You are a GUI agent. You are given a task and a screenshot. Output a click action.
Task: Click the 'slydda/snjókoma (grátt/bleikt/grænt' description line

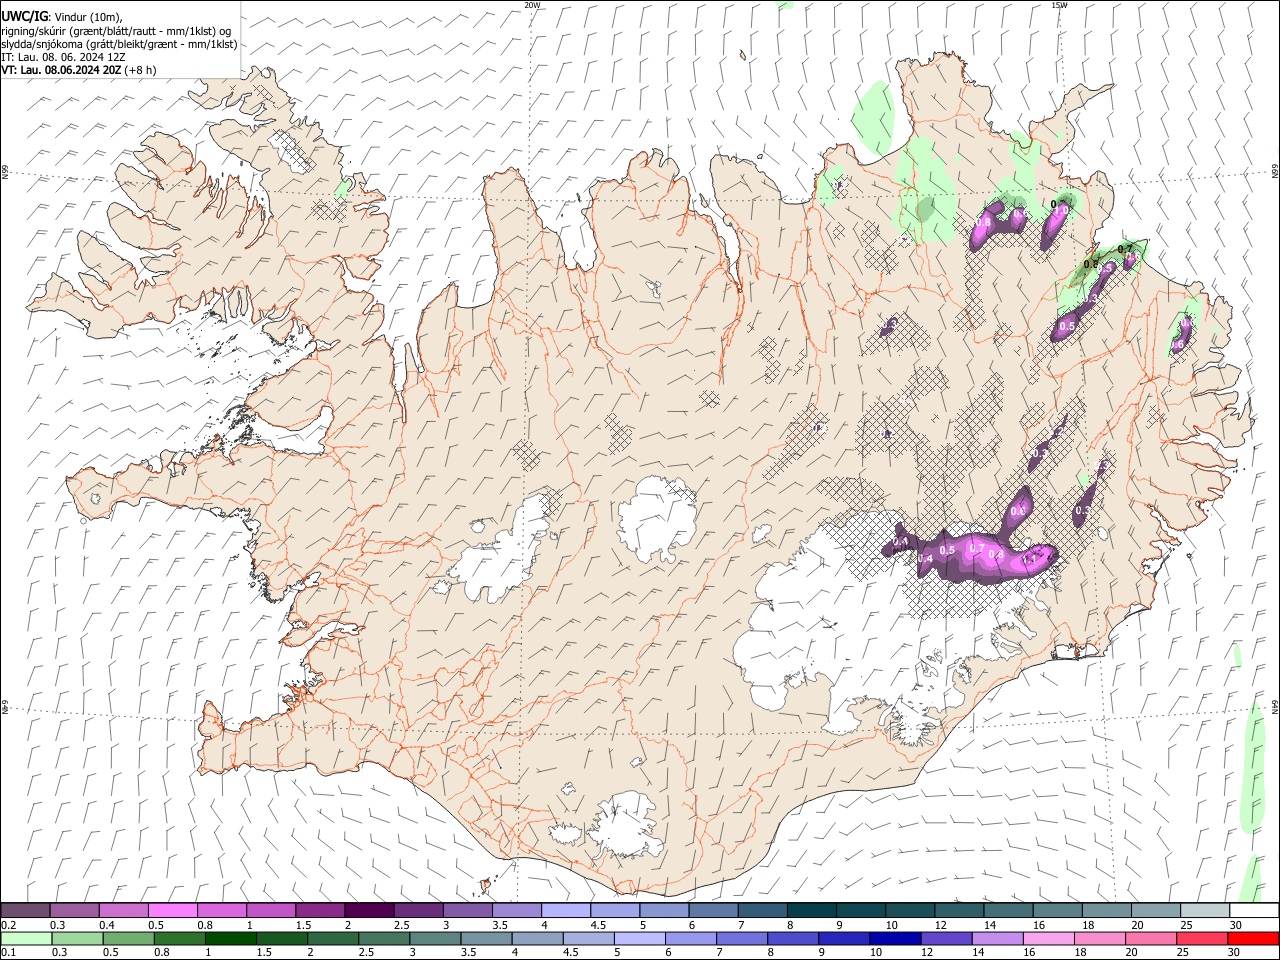tap(119, 44)
